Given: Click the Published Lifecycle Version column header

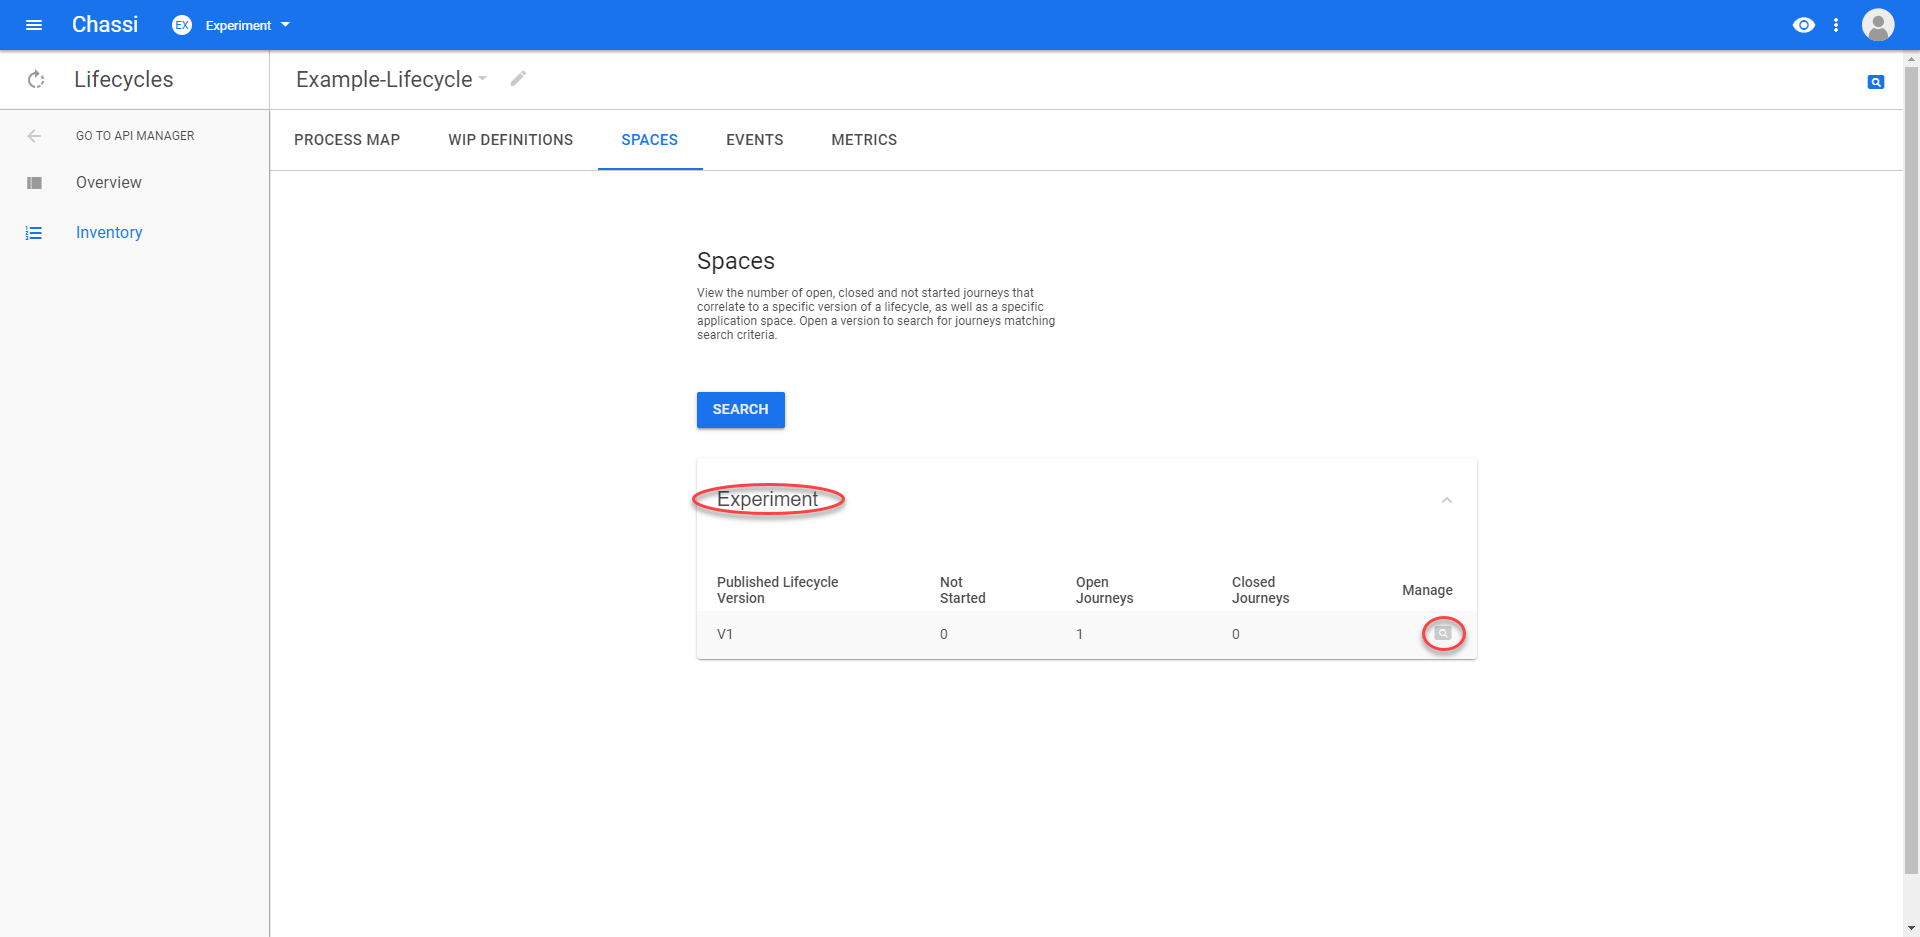Looking at the screenshot, I should [x=778, y=590].
